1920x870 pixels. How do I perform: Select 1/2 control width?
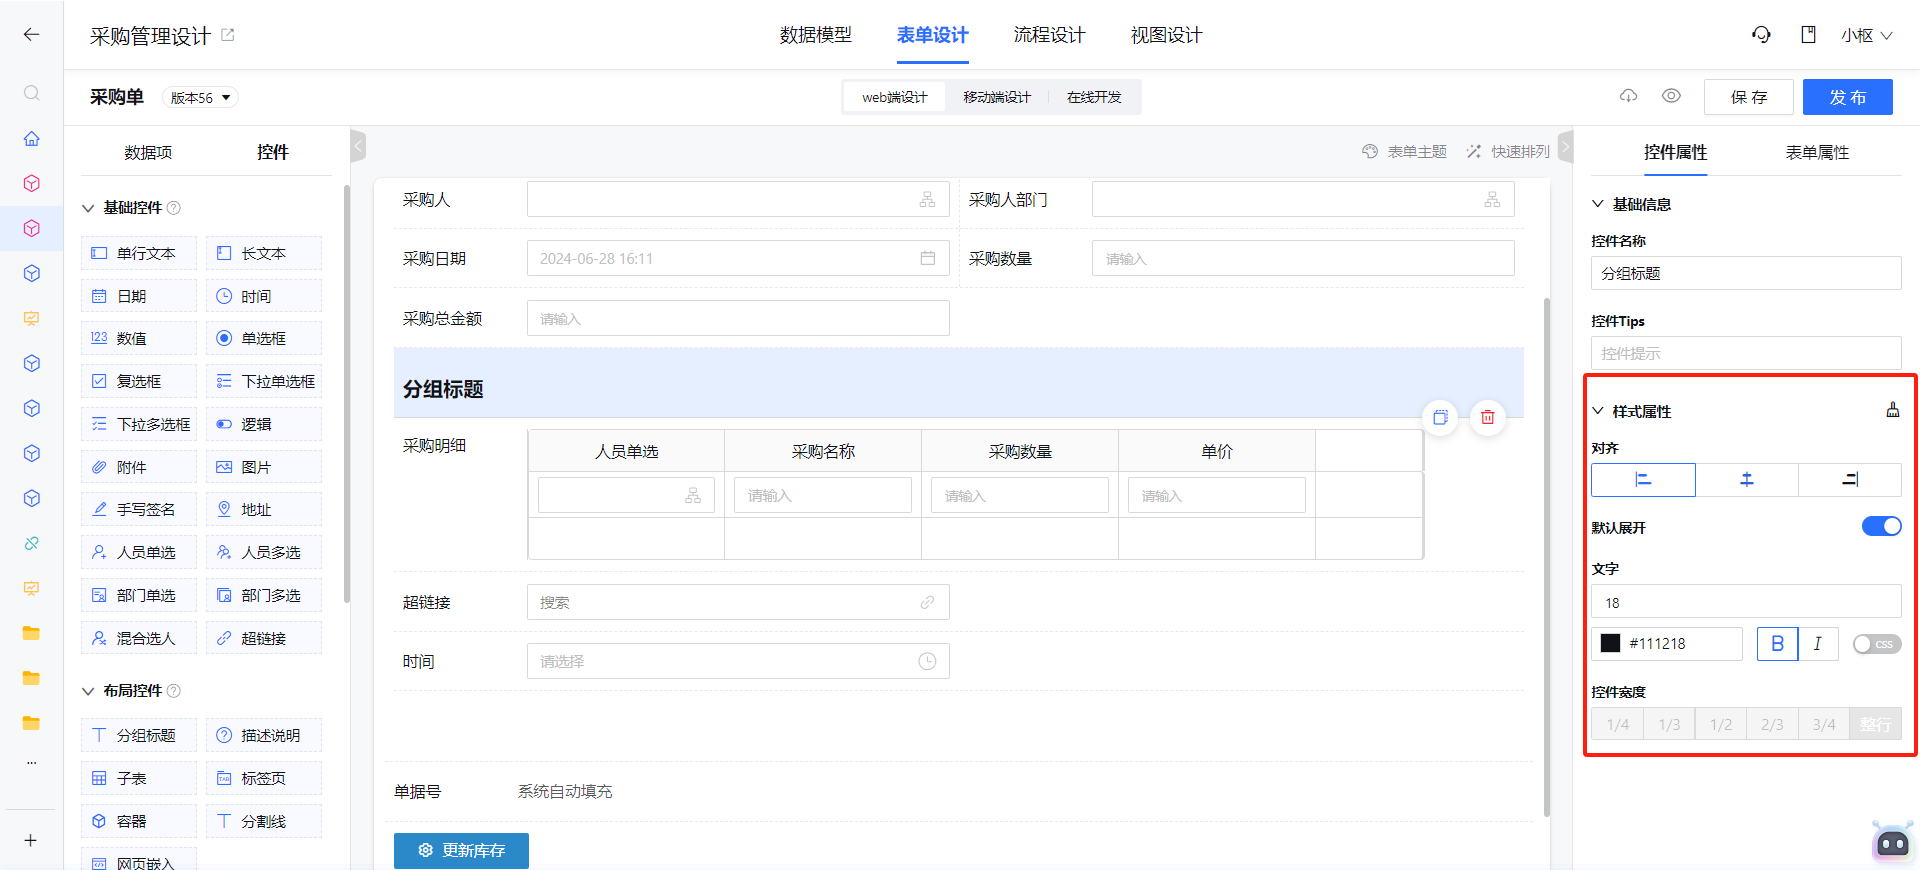click(1721, 724)
